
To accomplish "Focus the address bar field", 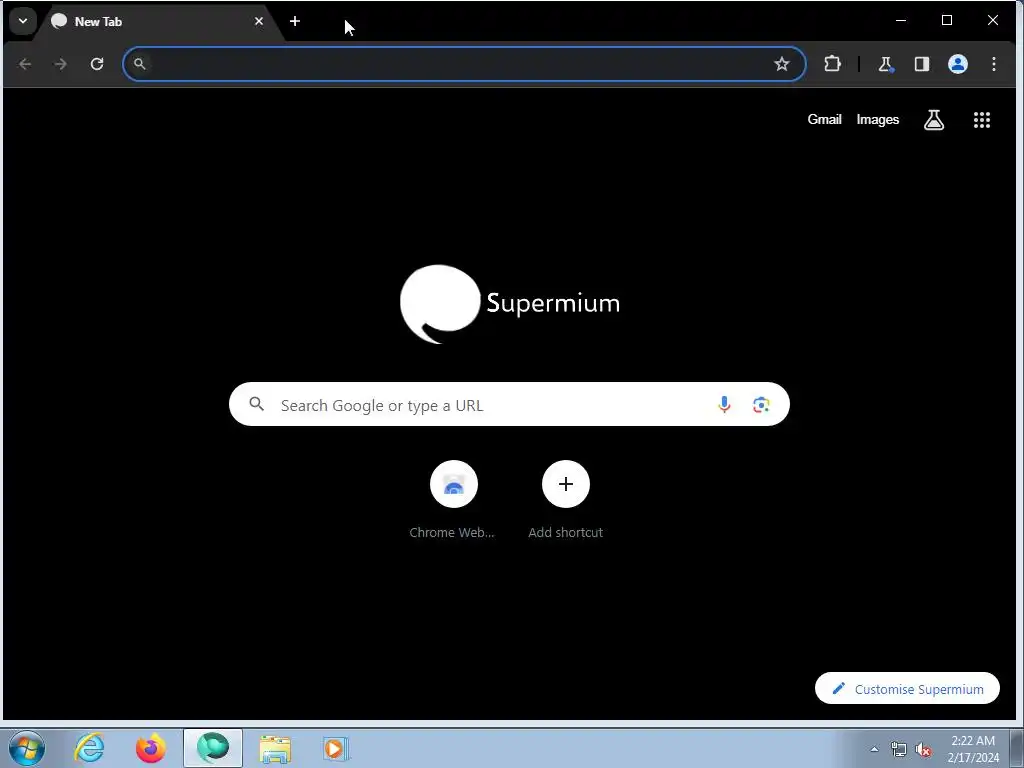I will pyautogui.click(x=464, y=64).
